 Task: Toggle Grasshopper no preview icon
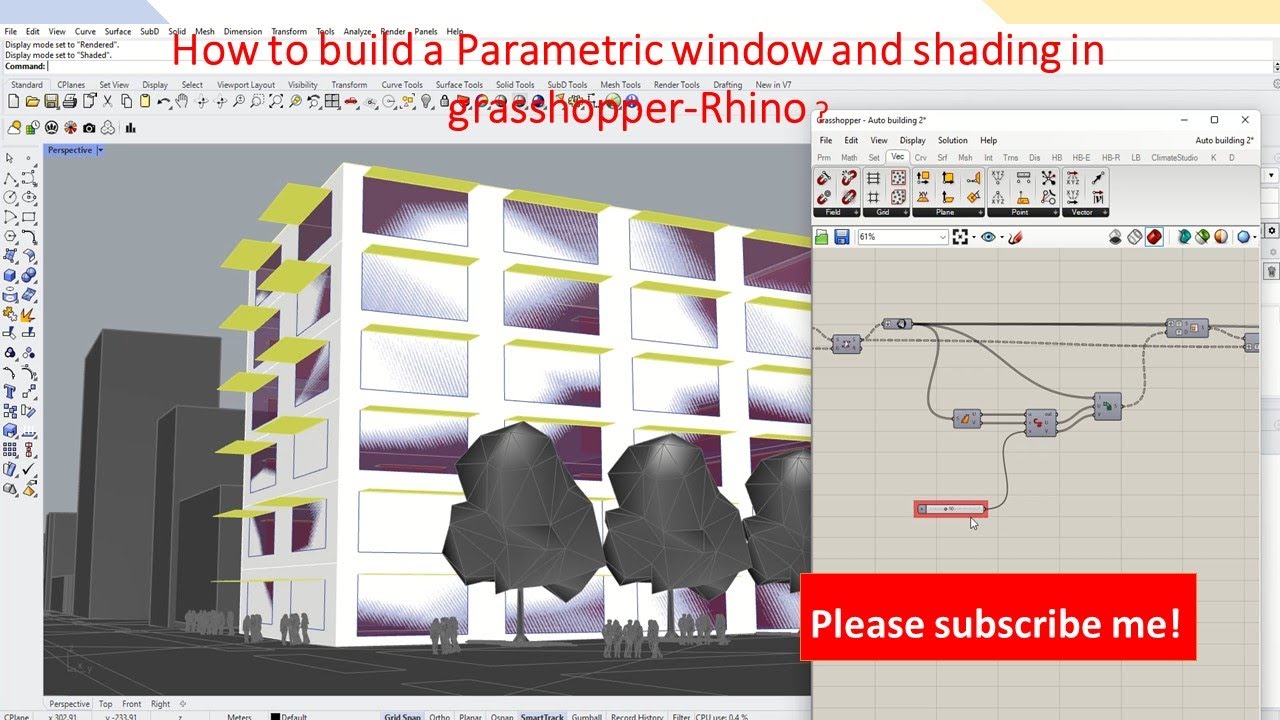tap(1115, 237)
